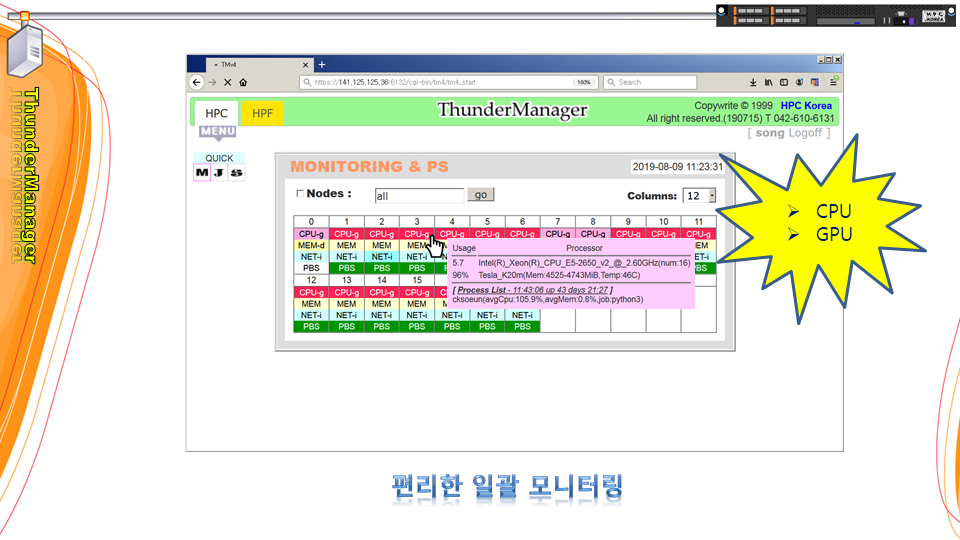Click the green PBS cell of node 12
The height and width of the screenshot is (540, 960).
pyautogui.click(x=311, y=326)
